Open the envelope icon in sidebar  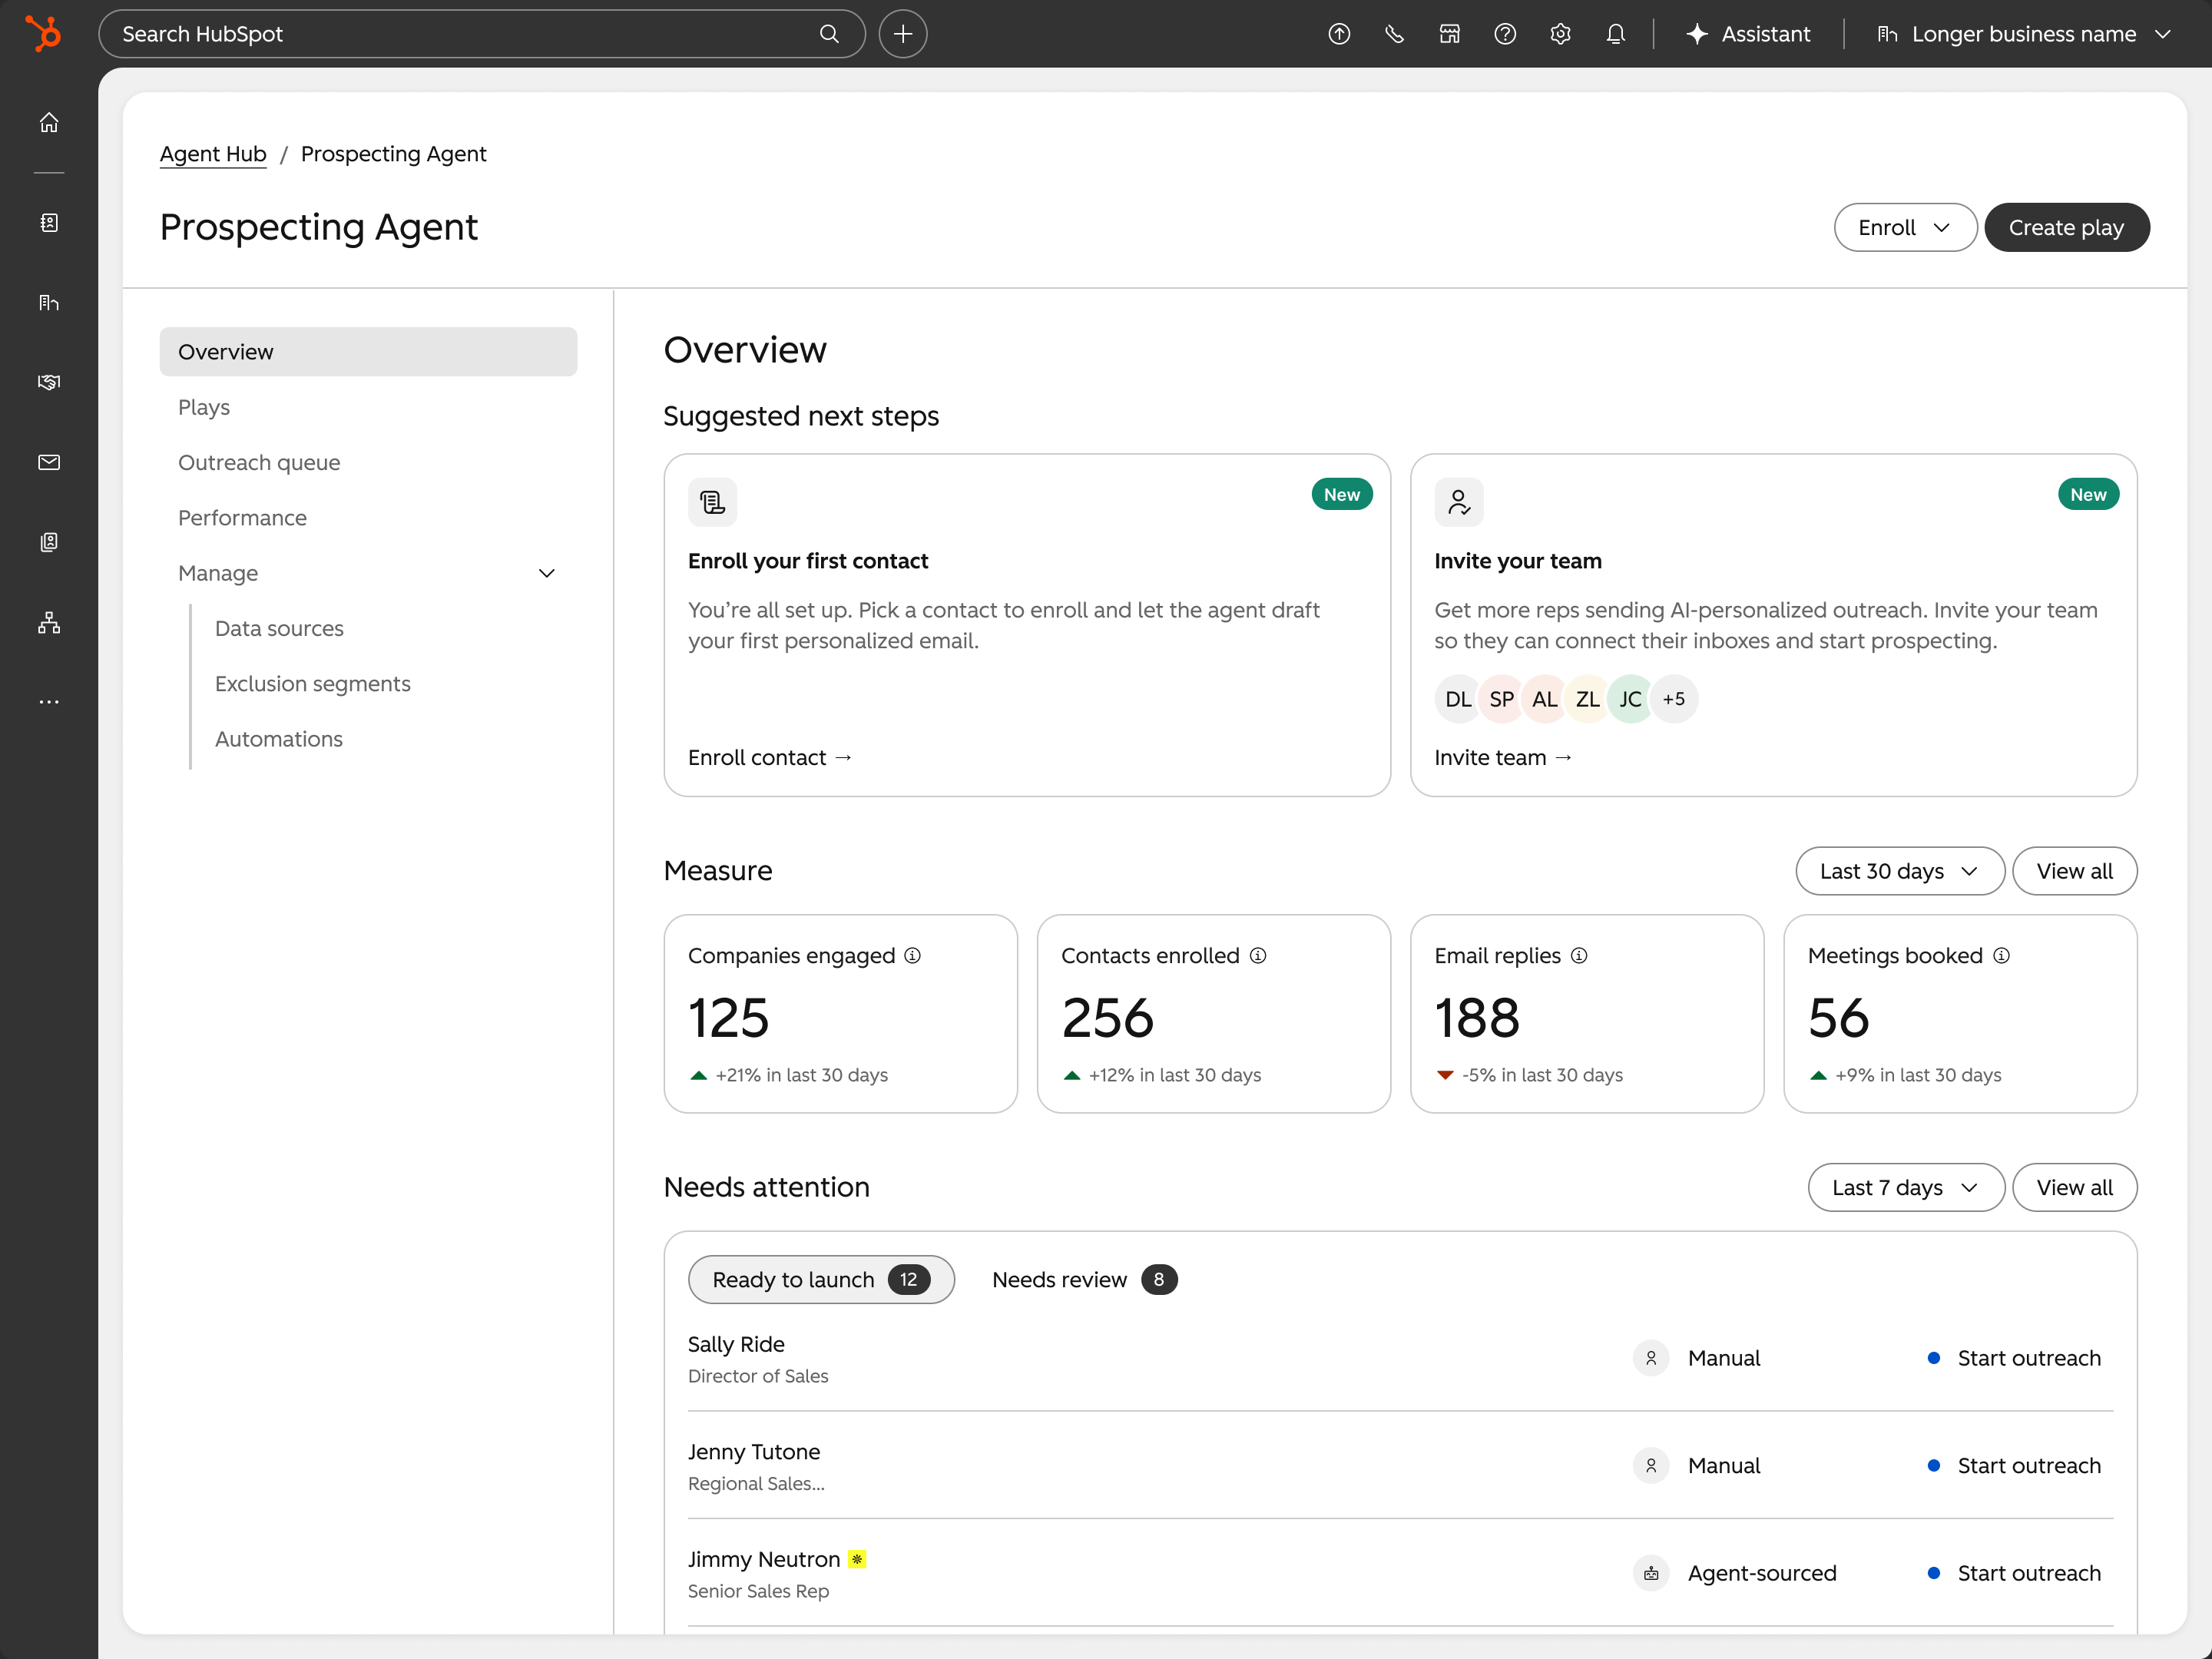[49, 462]
